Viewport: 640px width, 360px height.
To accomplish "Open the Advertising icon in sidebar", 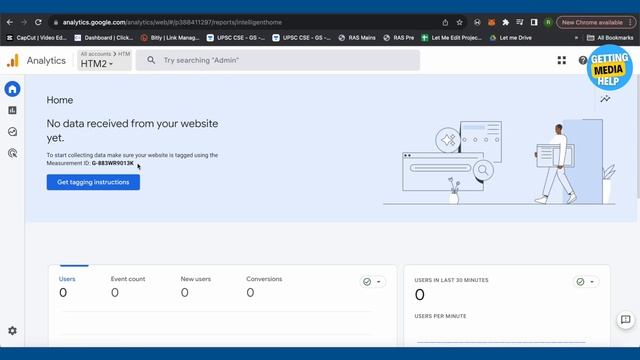I will 12,153.
